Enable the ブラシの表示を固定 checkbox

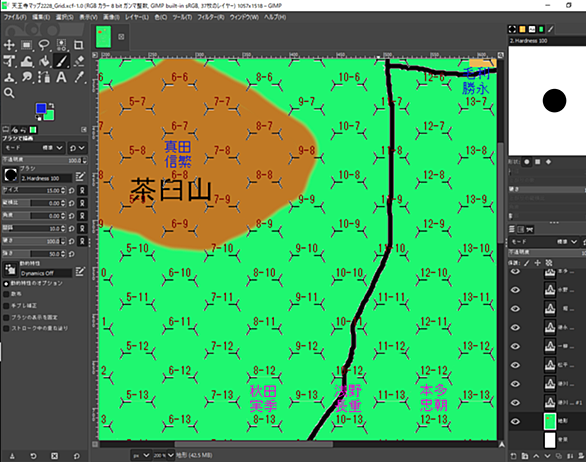pos(6,317)
